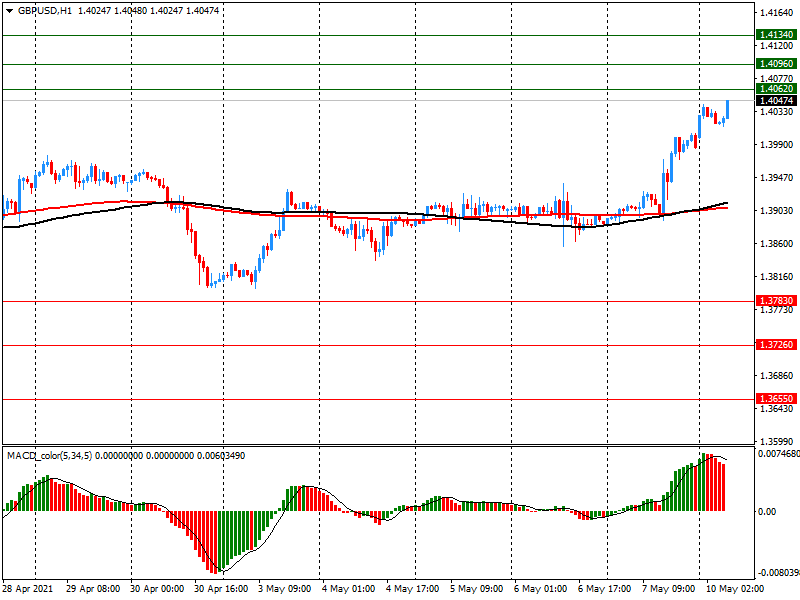Select the green 1.40620 price level label

tap(776, 89)
